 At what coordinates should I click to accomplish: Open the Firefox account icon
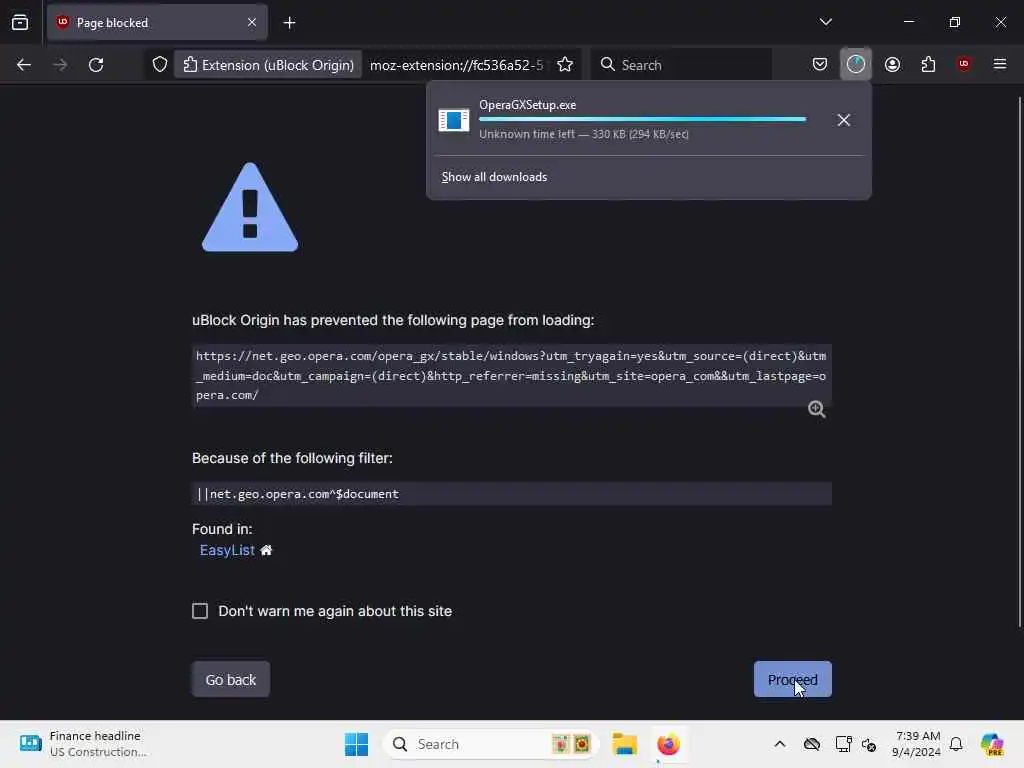[x=892, y=64]
